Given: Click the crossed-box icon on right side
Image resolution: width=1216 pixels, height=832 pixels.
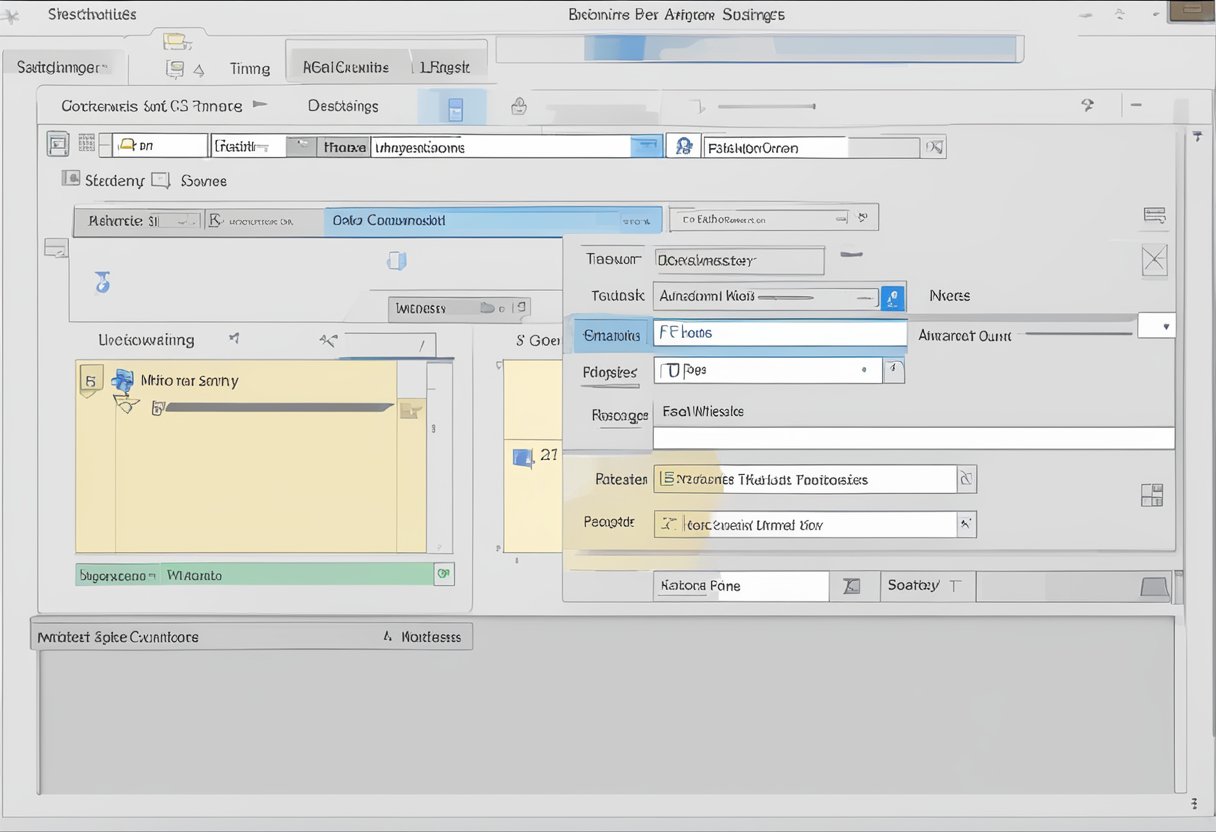Looking at the screenshot, I should click(1154, 261).
